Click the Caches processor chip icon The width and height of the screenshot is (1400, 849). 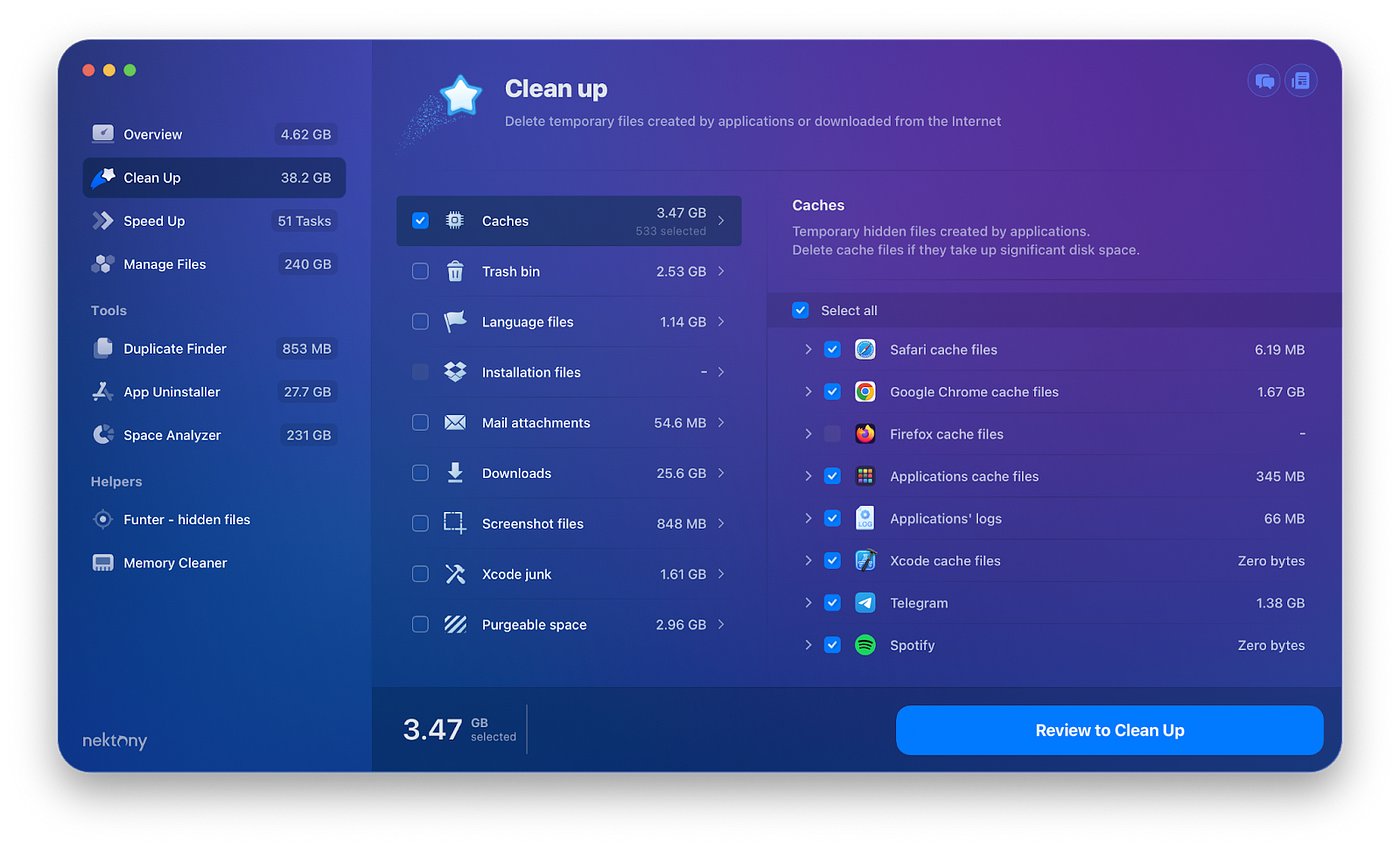[455, 220]
